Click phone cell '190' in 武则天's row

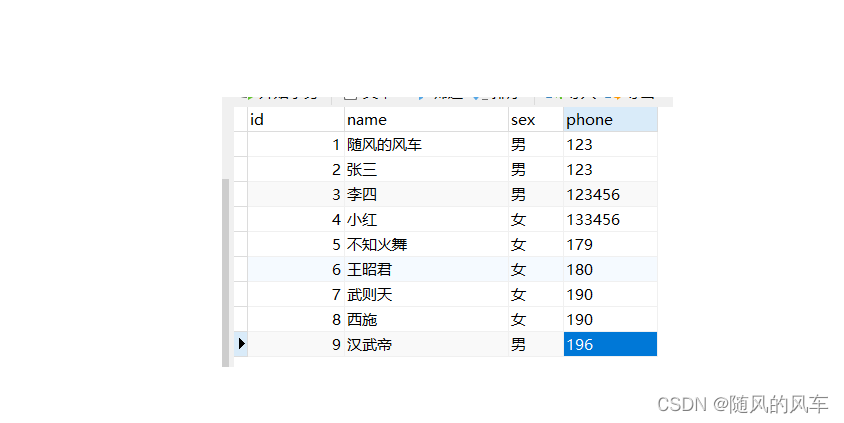pos(610,294)
